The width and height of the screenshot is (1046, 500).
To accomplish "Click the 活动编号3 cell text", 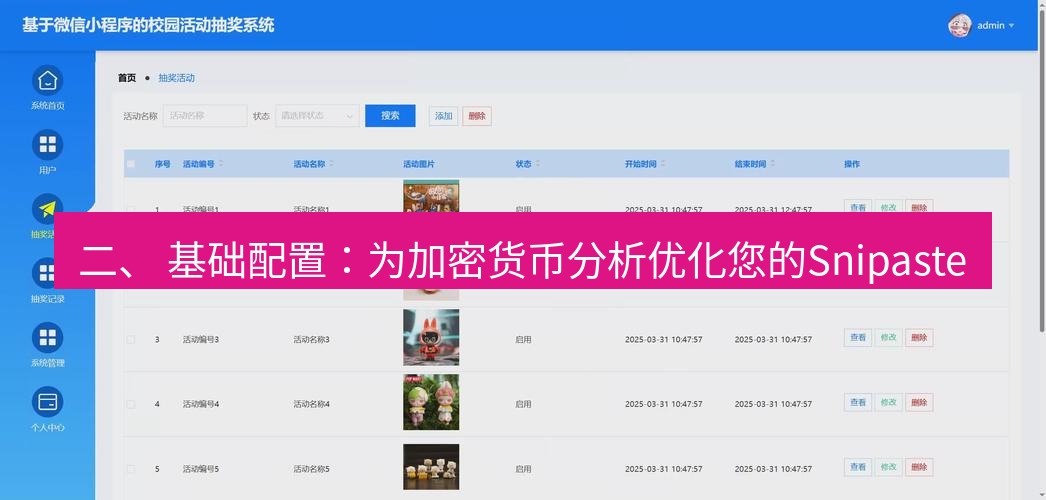I will pos(201,339).
